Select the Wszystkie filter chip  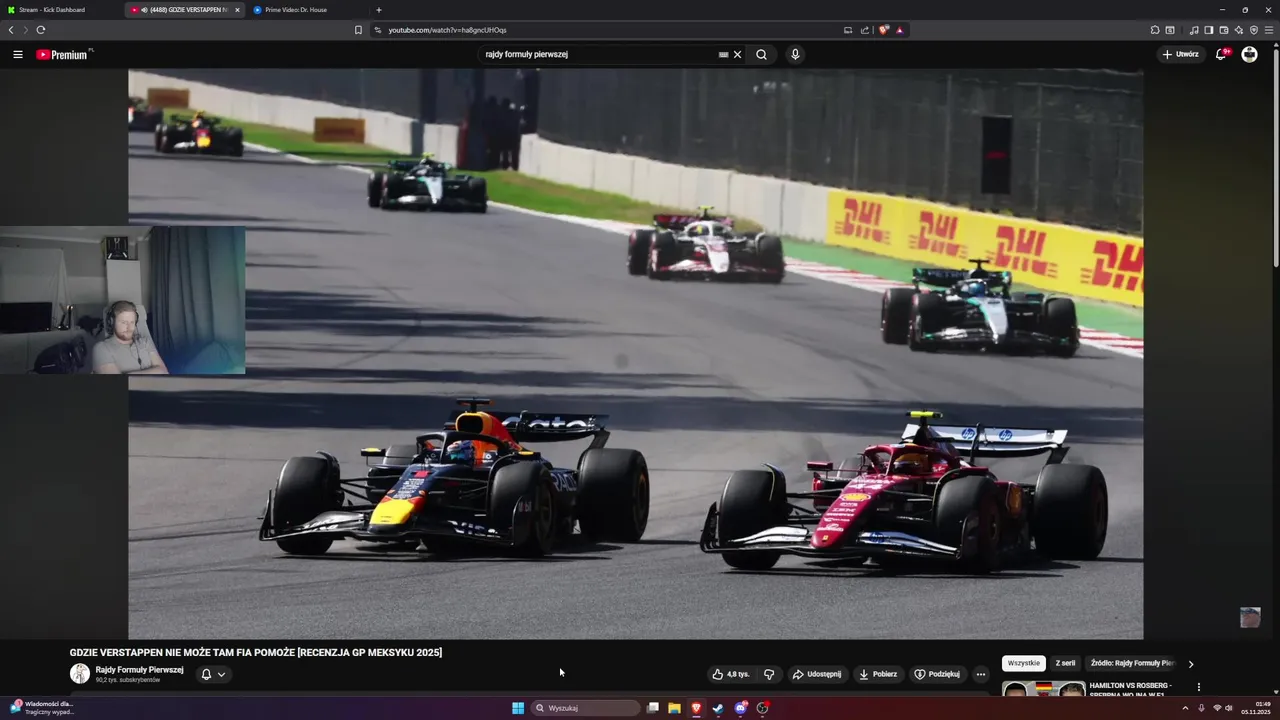click(1023, 663)
